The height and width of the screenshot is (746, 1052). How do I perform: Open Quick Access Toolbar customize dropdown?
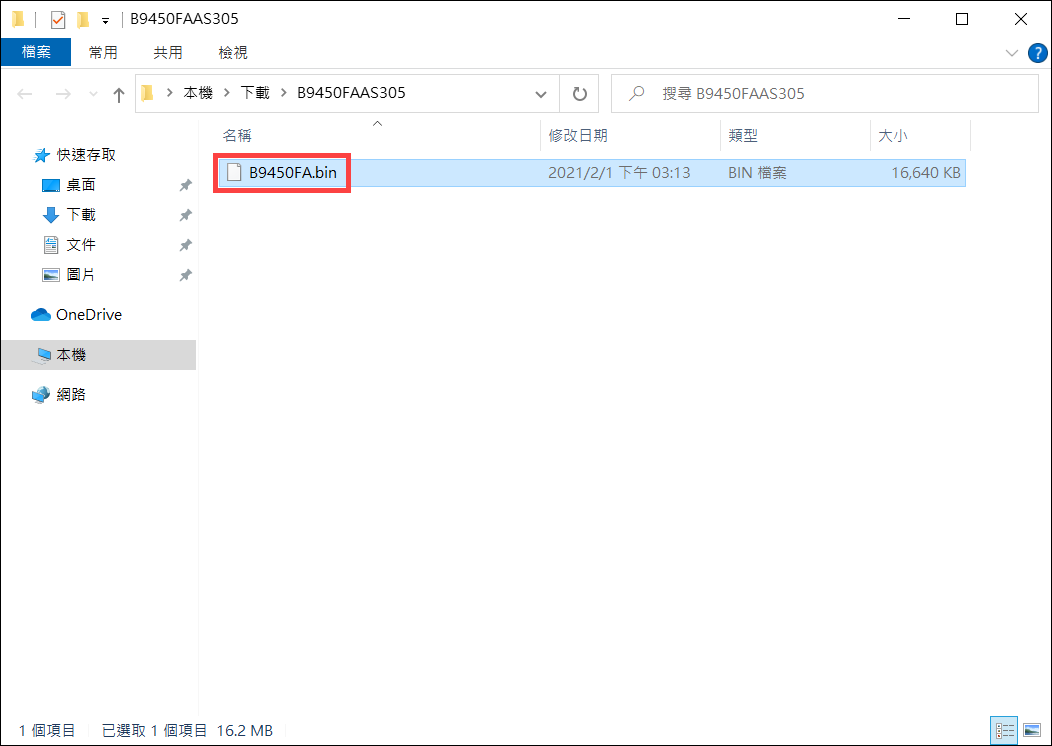coord(105,20)
